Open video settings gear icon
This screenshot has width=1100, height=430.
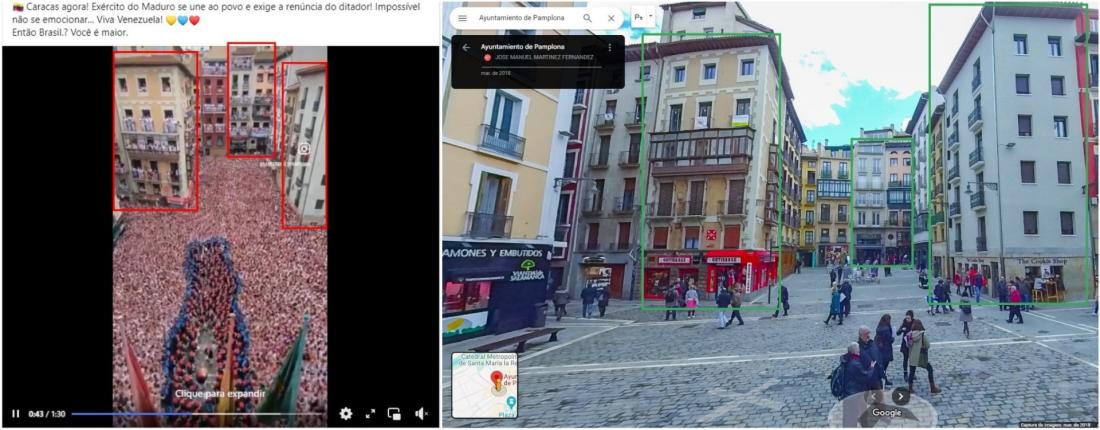pyautogui.click(x=346, y=414)
